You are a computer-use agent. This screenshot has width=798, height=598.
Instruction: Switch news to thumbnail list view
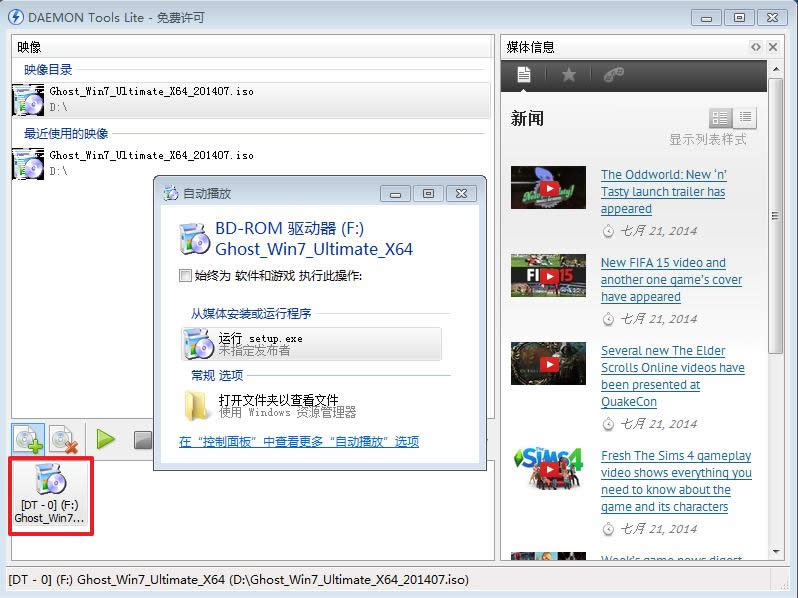[x=720, y=118]
